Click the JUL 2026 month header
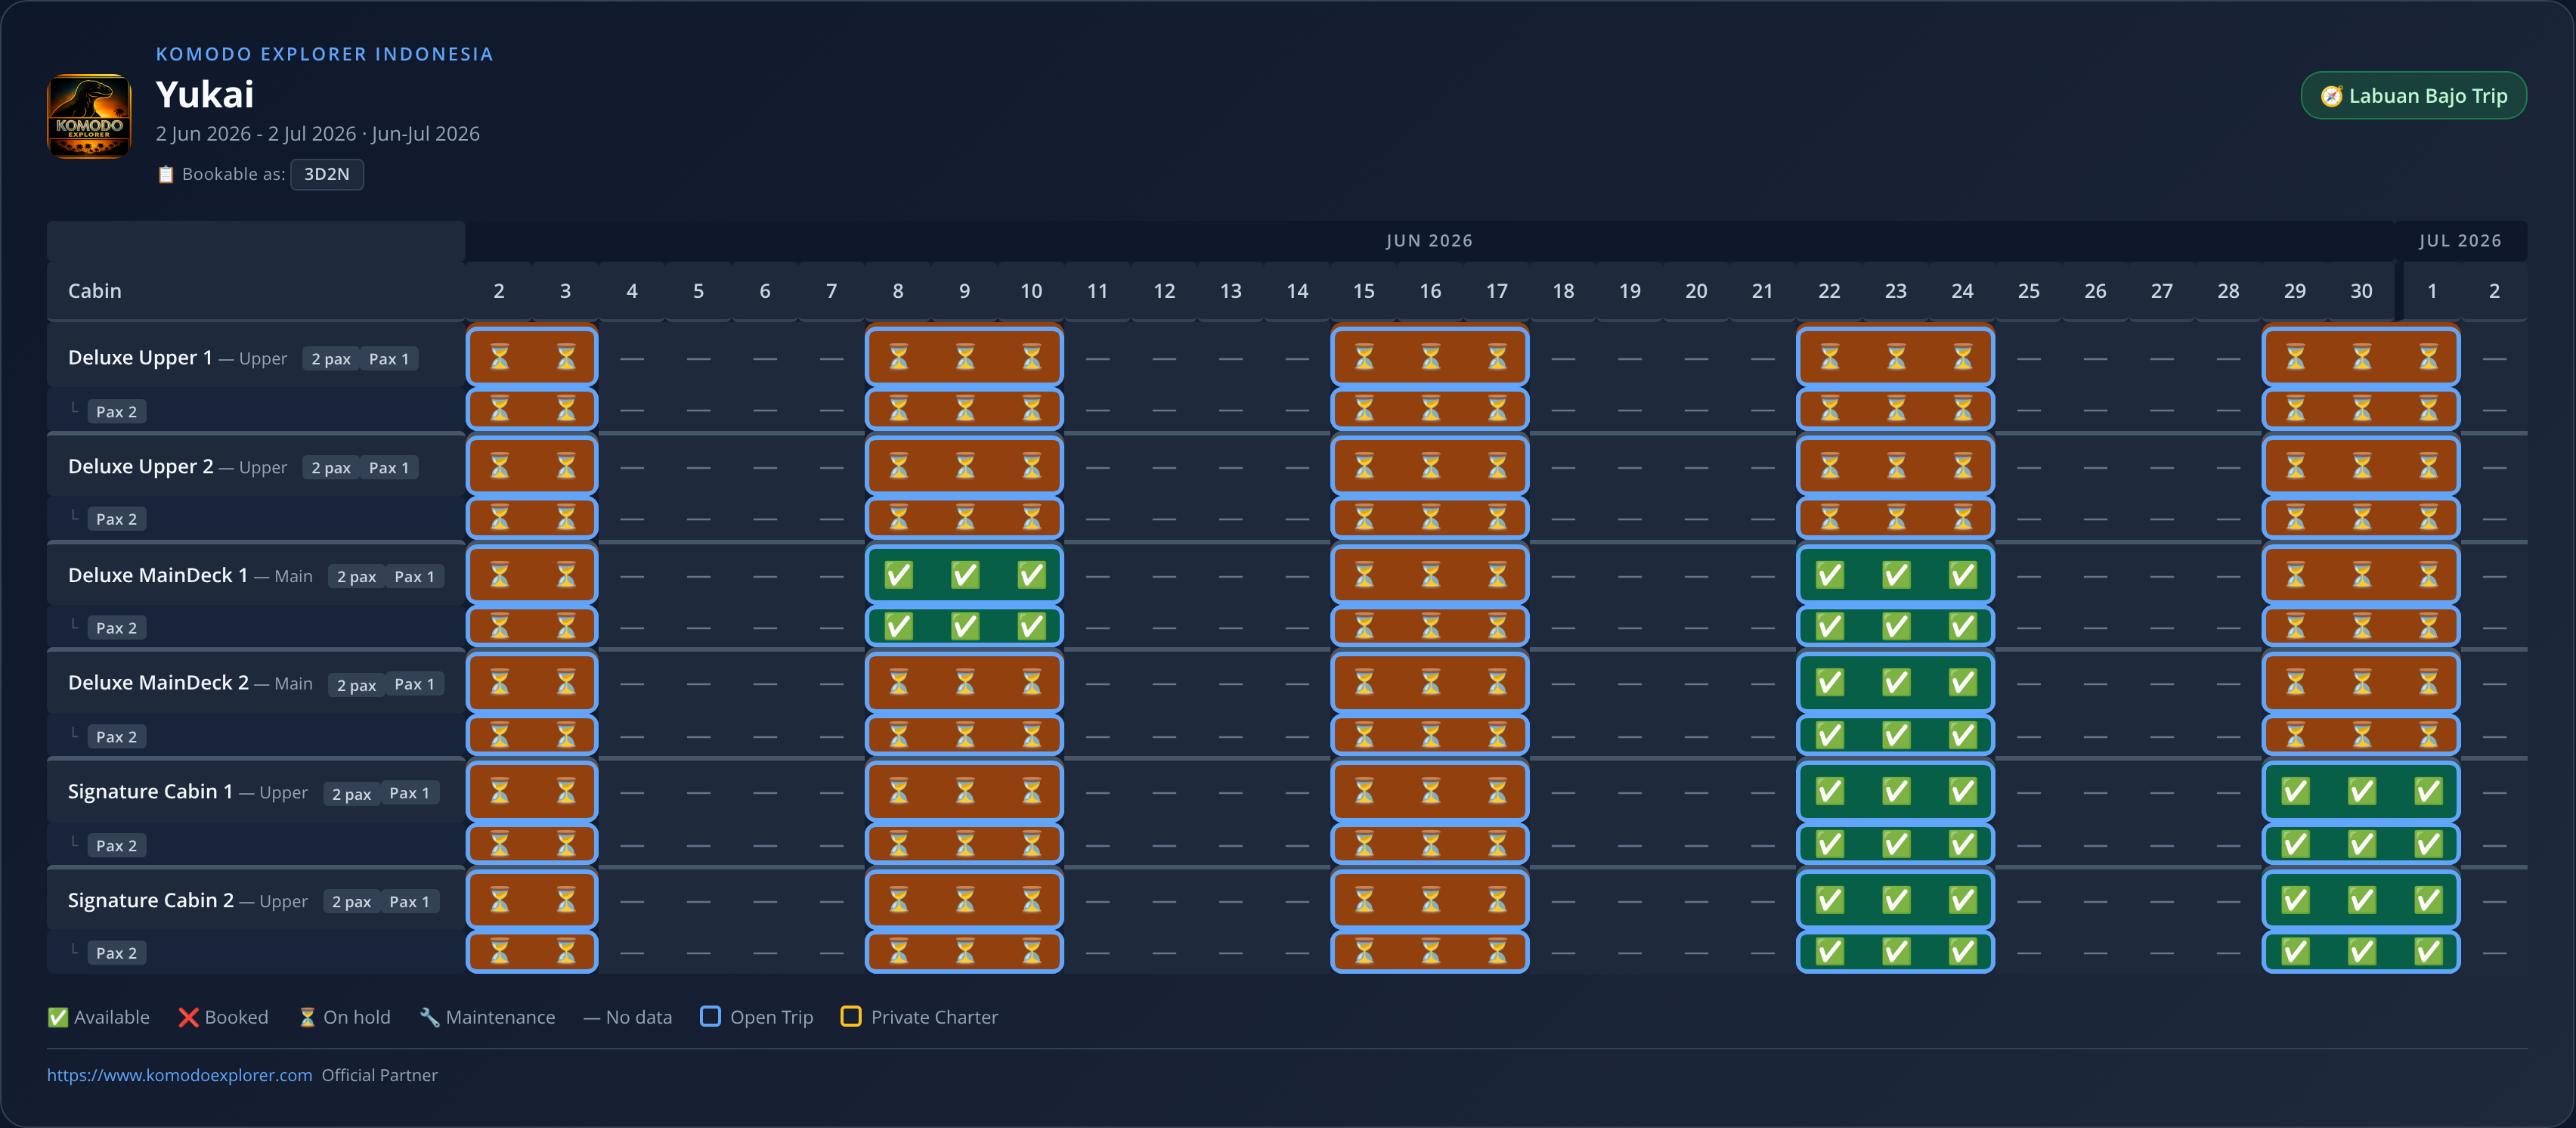 pyautogui.click(x=2460, y=241)
